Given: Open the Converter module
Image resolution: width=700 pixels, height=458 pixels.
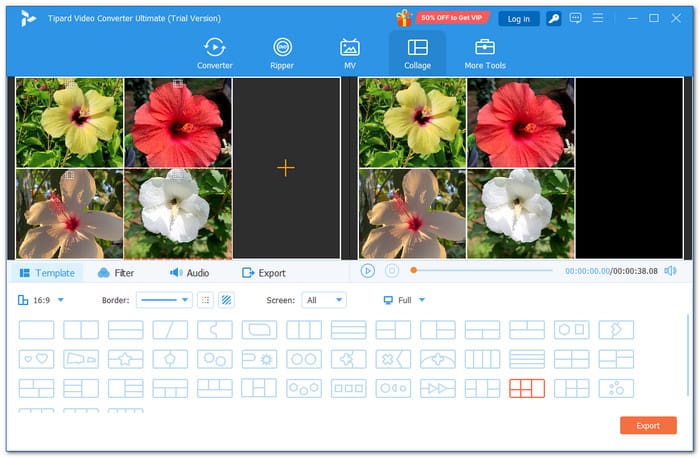Looking at the screenshot, I should click(215, 54).
